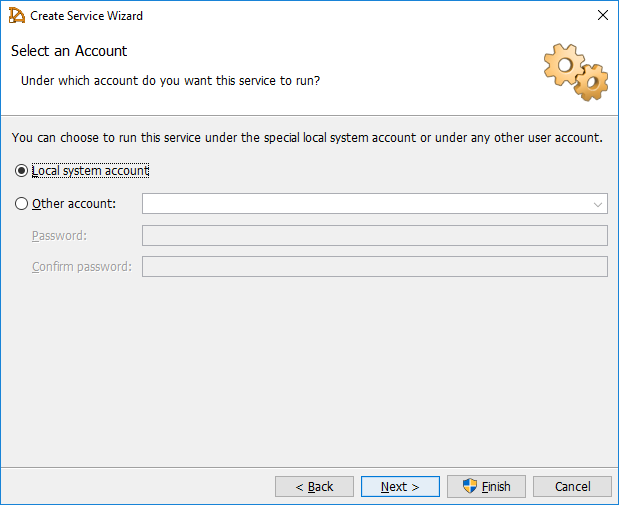Click the Create Service Wizard title bar icon
This screenshot has width=619, height=505.
(x=16, y=16)
